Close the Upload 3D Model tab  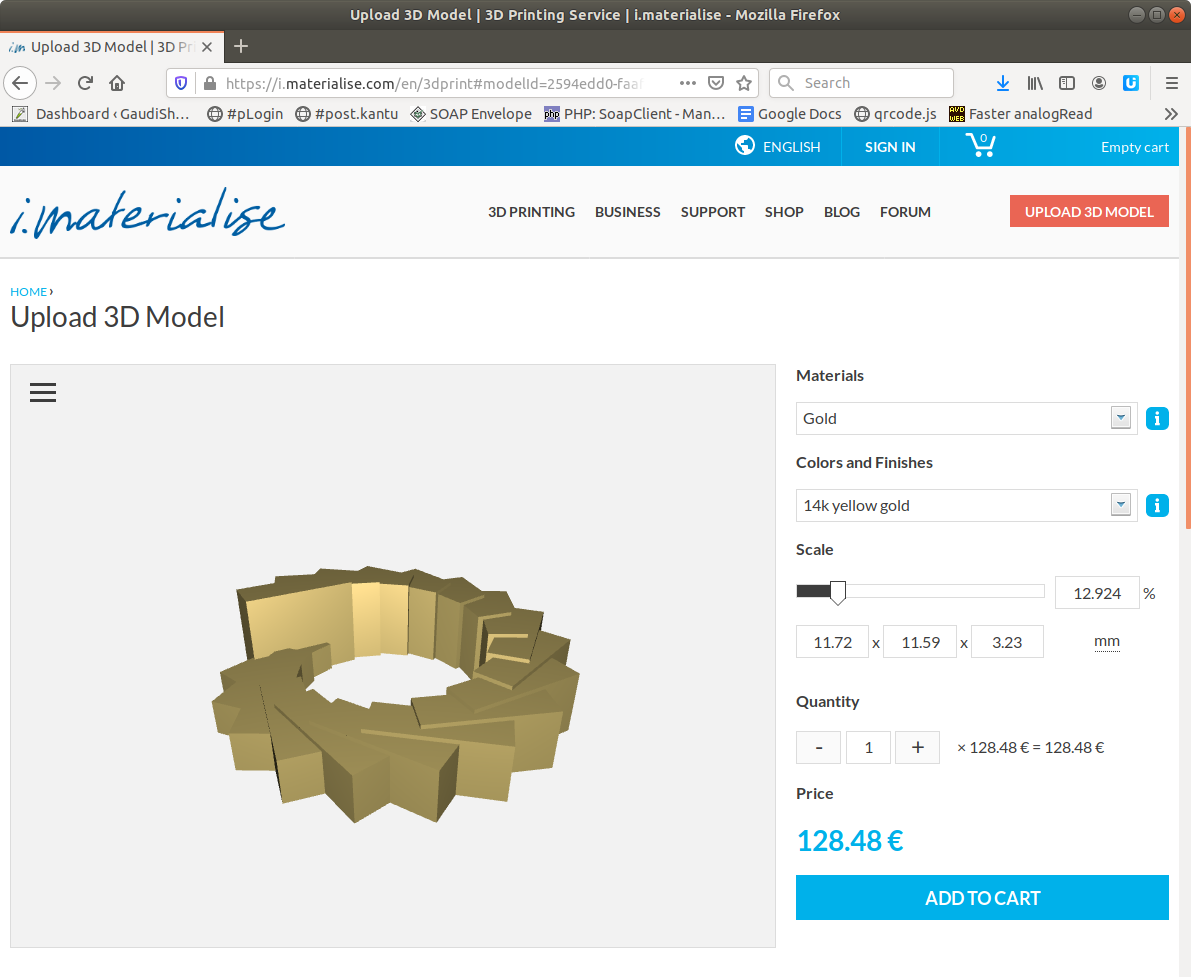point(207,47)
